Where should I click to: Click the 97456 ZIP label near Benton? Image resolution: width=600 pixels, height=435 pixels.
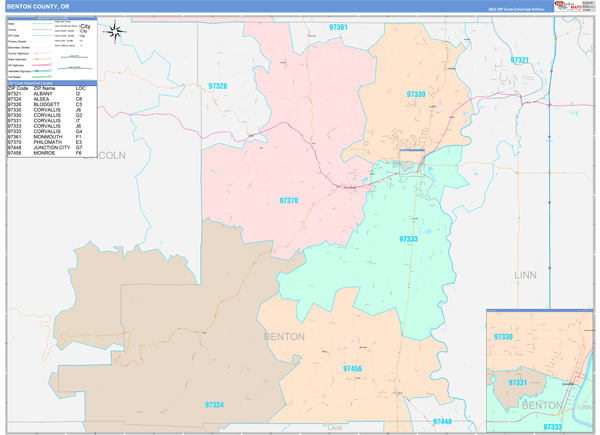tap(353, 369)
